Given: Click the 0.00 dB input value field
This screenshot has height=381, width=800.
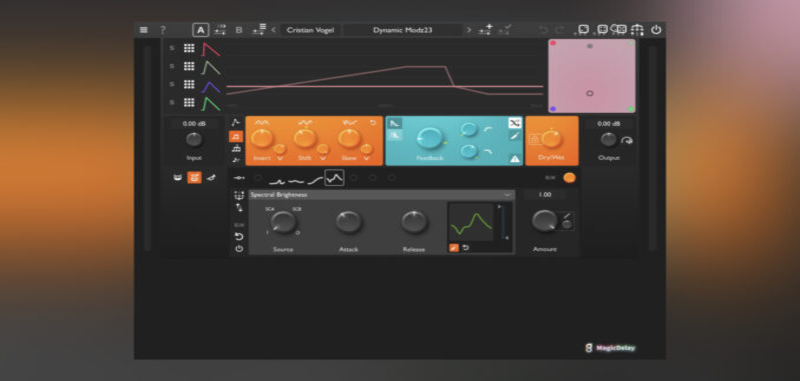Looking at the screenshot, I should (194, 123).
